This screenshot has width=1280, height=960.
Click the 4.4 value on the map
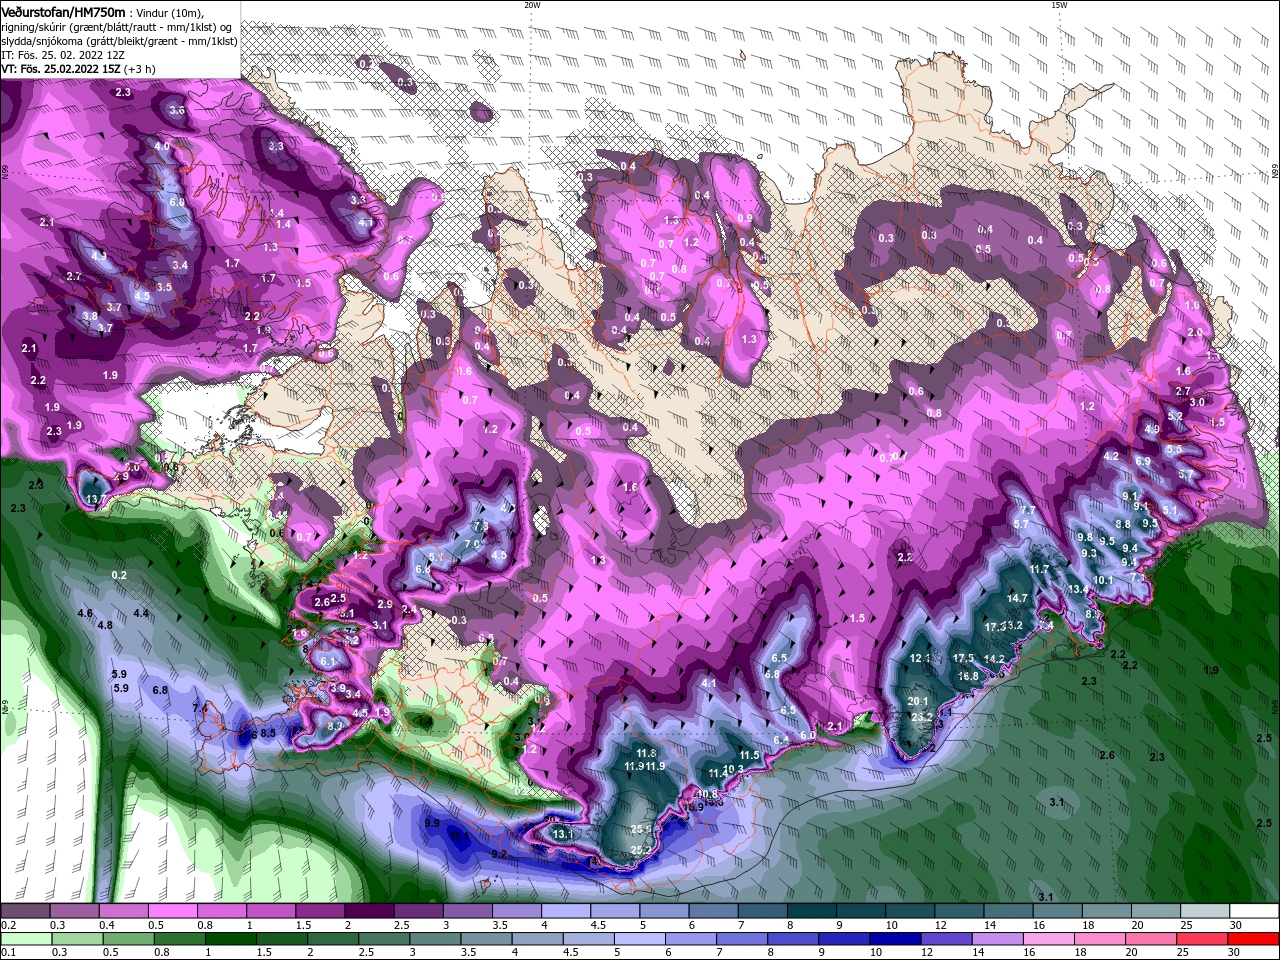click(140, 613)
